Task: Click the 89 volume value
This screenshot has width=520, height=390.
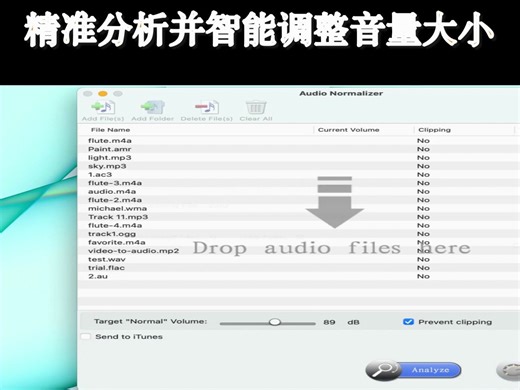Action: click(329, 322)
